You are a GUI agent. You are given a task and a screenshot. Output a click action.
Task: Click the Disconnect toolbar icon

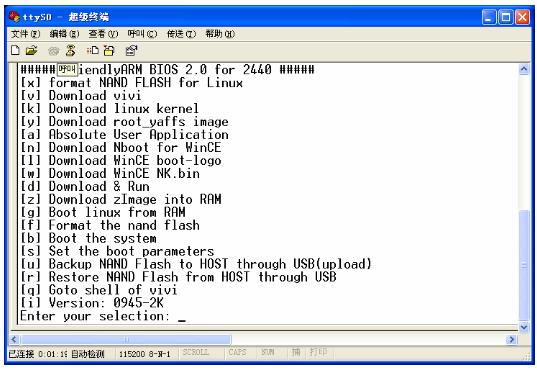coord(71,50)
